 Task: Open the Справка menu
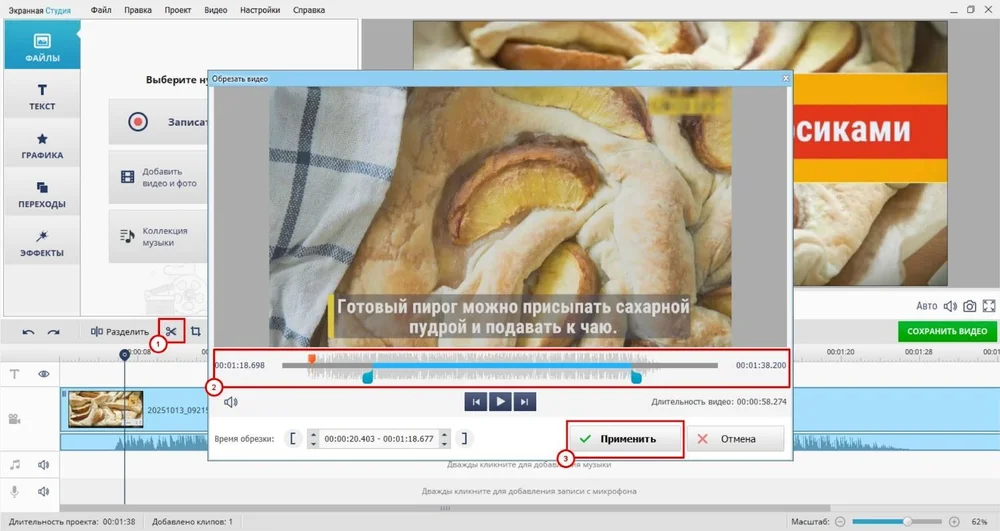[x=309, y=10]
